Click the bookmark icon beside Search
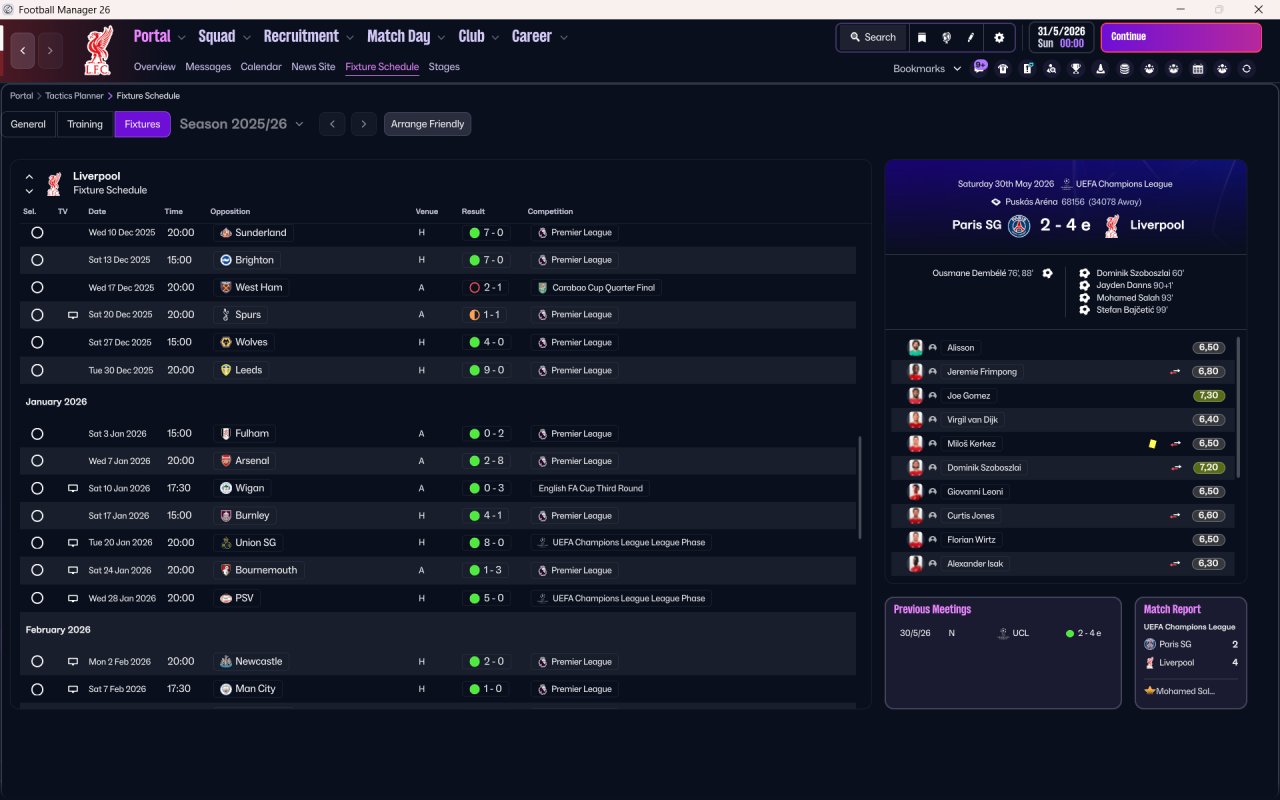1280x800 pixels. pos(922,37)
